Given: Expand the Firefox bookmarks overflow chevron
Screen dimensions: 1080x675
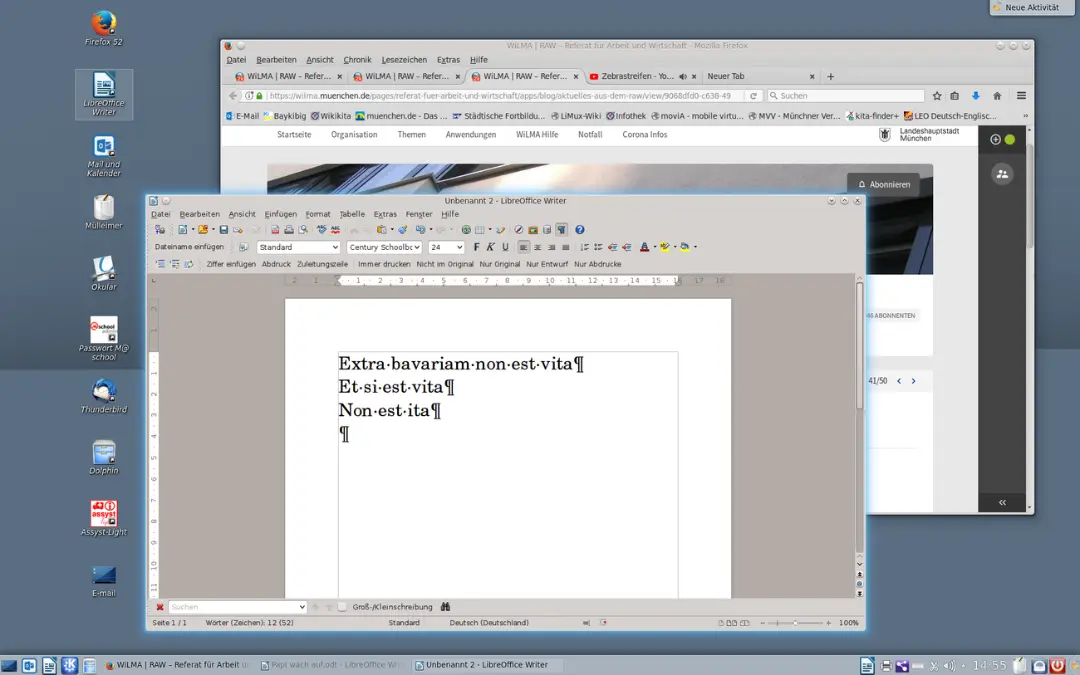Looking at the screenshot, I should tap(1025, 116).
